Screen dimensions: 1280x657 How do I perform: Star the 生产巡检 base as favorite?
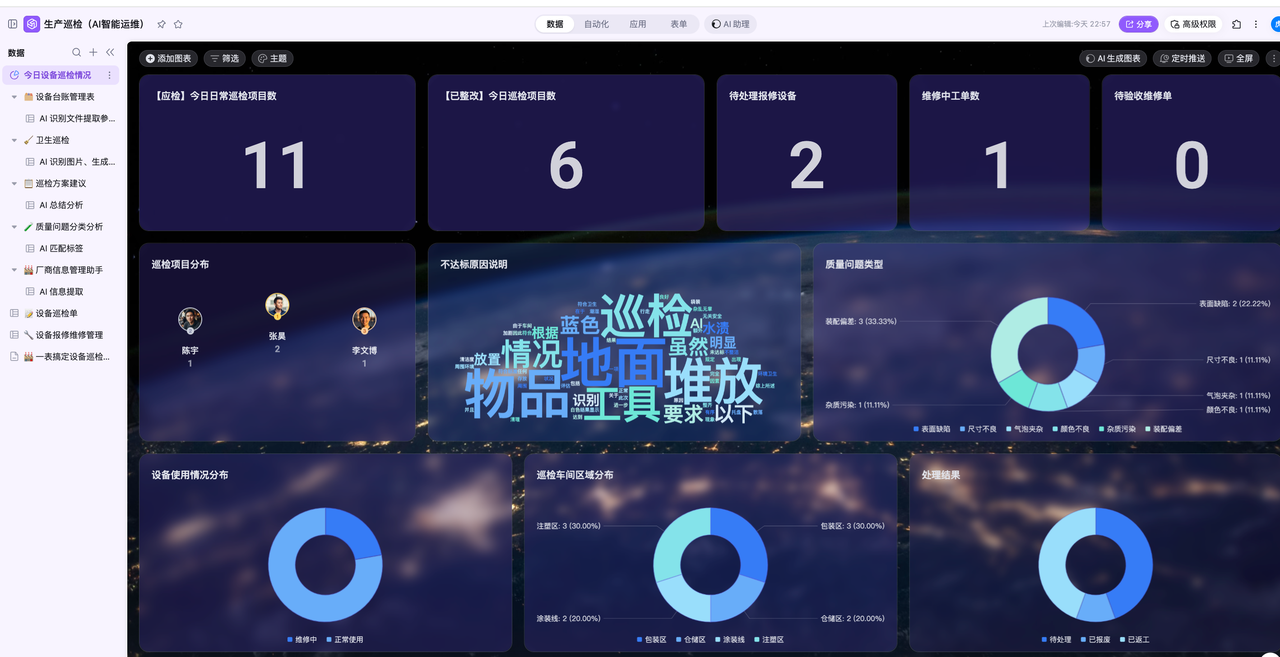click(178, 24)
